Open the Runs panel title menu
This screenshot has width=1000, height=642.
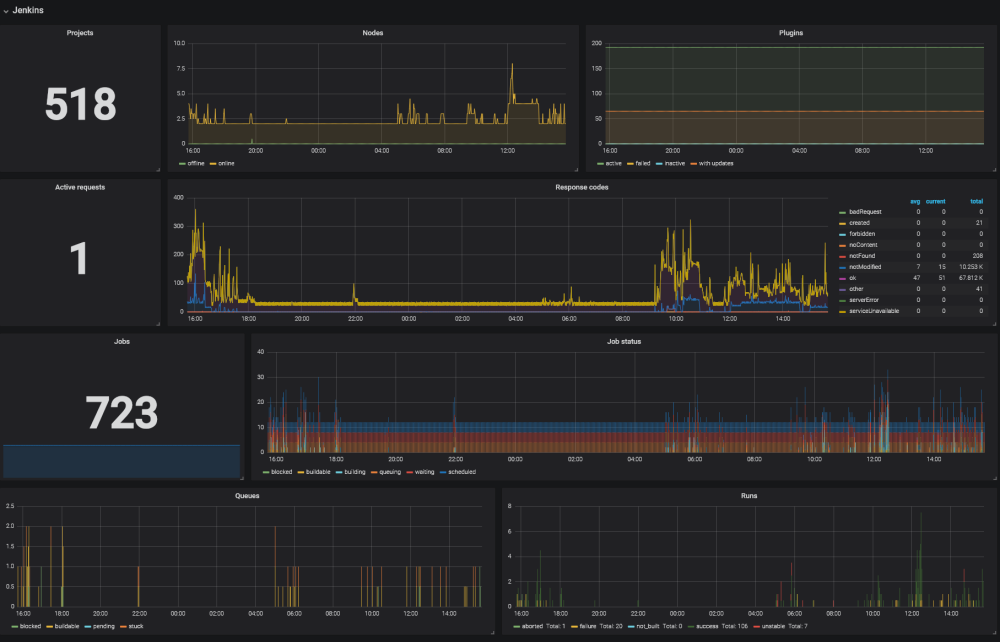749,495
